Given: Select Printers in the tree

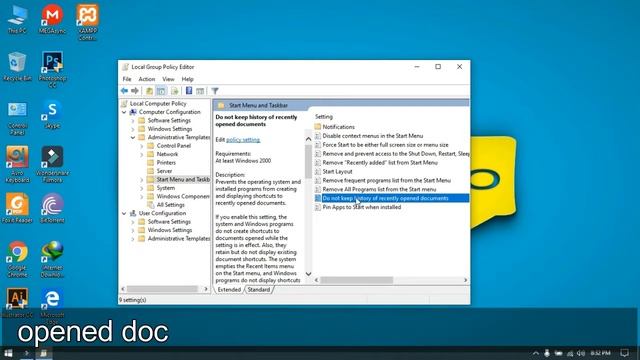Looking at the screenshot, I should click(x=166, y=162).
